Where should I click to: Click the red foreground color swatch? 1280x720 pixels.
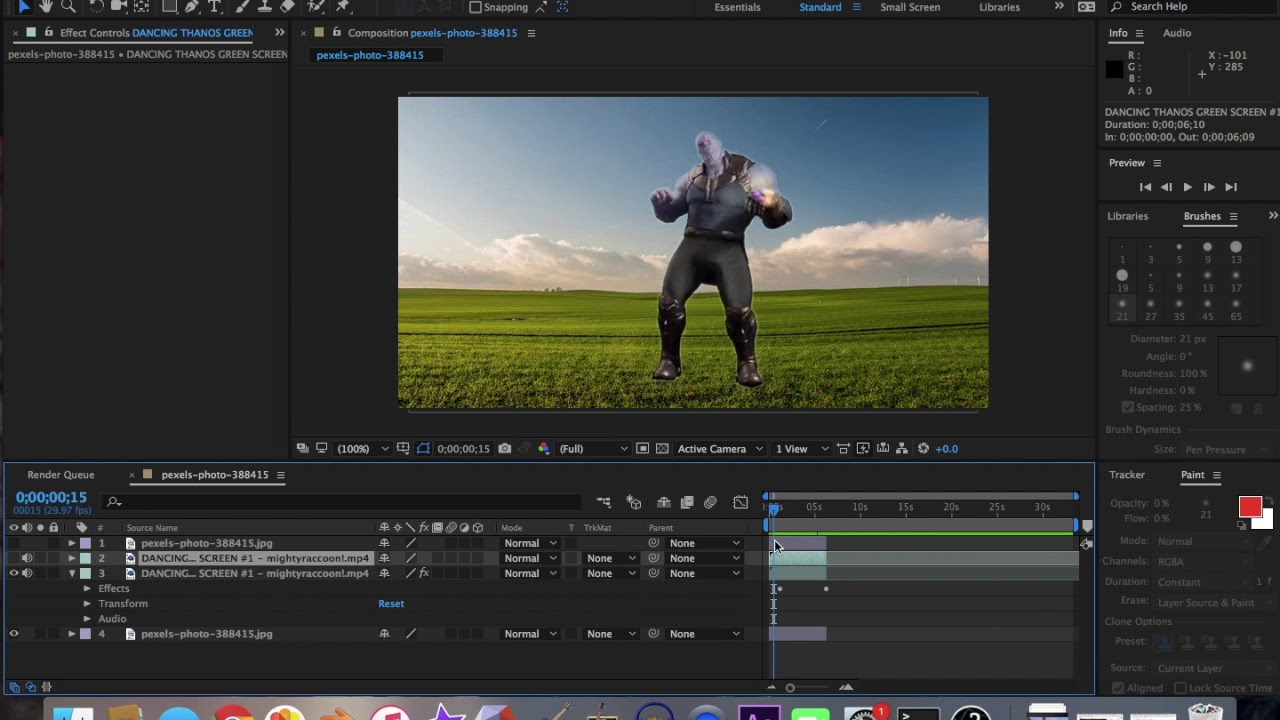(x=1250, y=507)
